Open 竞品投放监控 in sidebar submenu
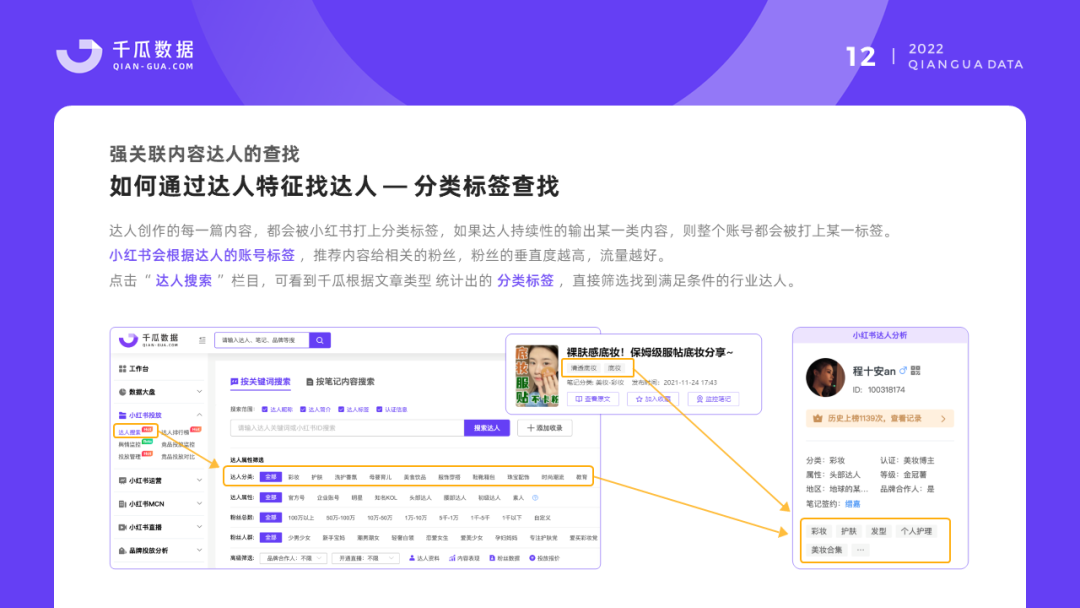This screenshot has width=1080, height=608. (x=178, y=445)
